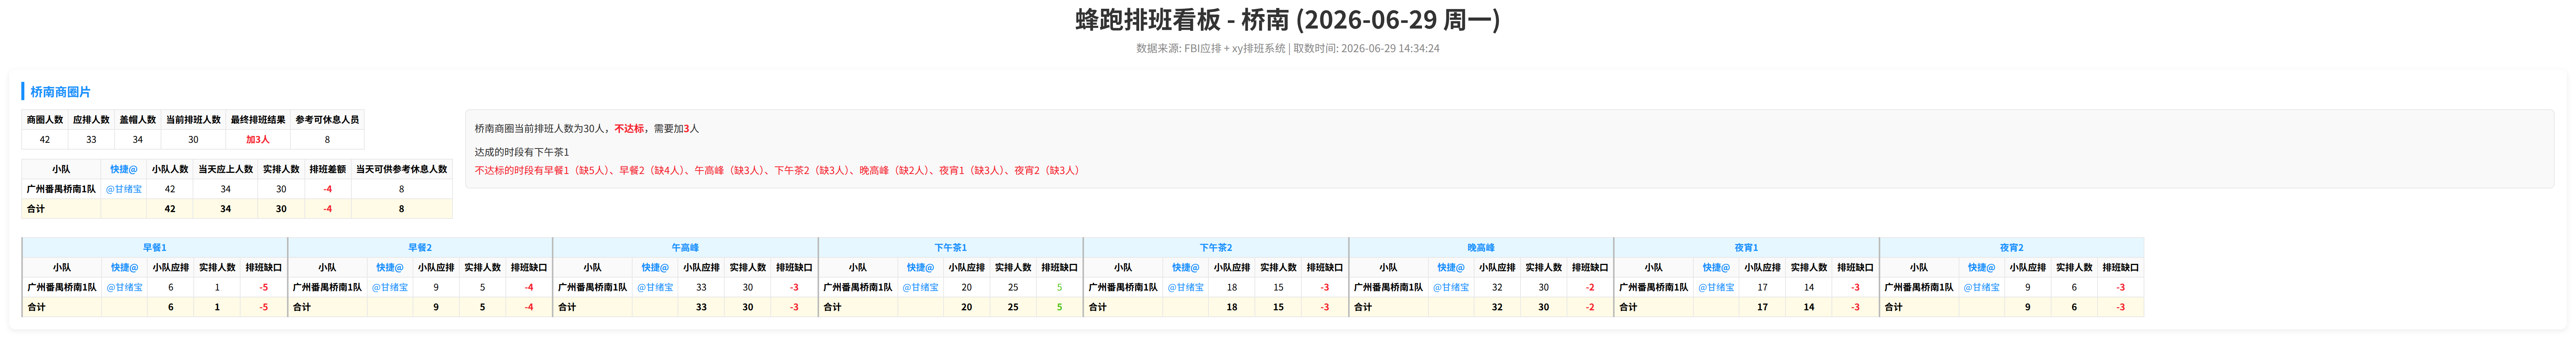Click the 早餐2 time-slot table title

tap(420, 248)
